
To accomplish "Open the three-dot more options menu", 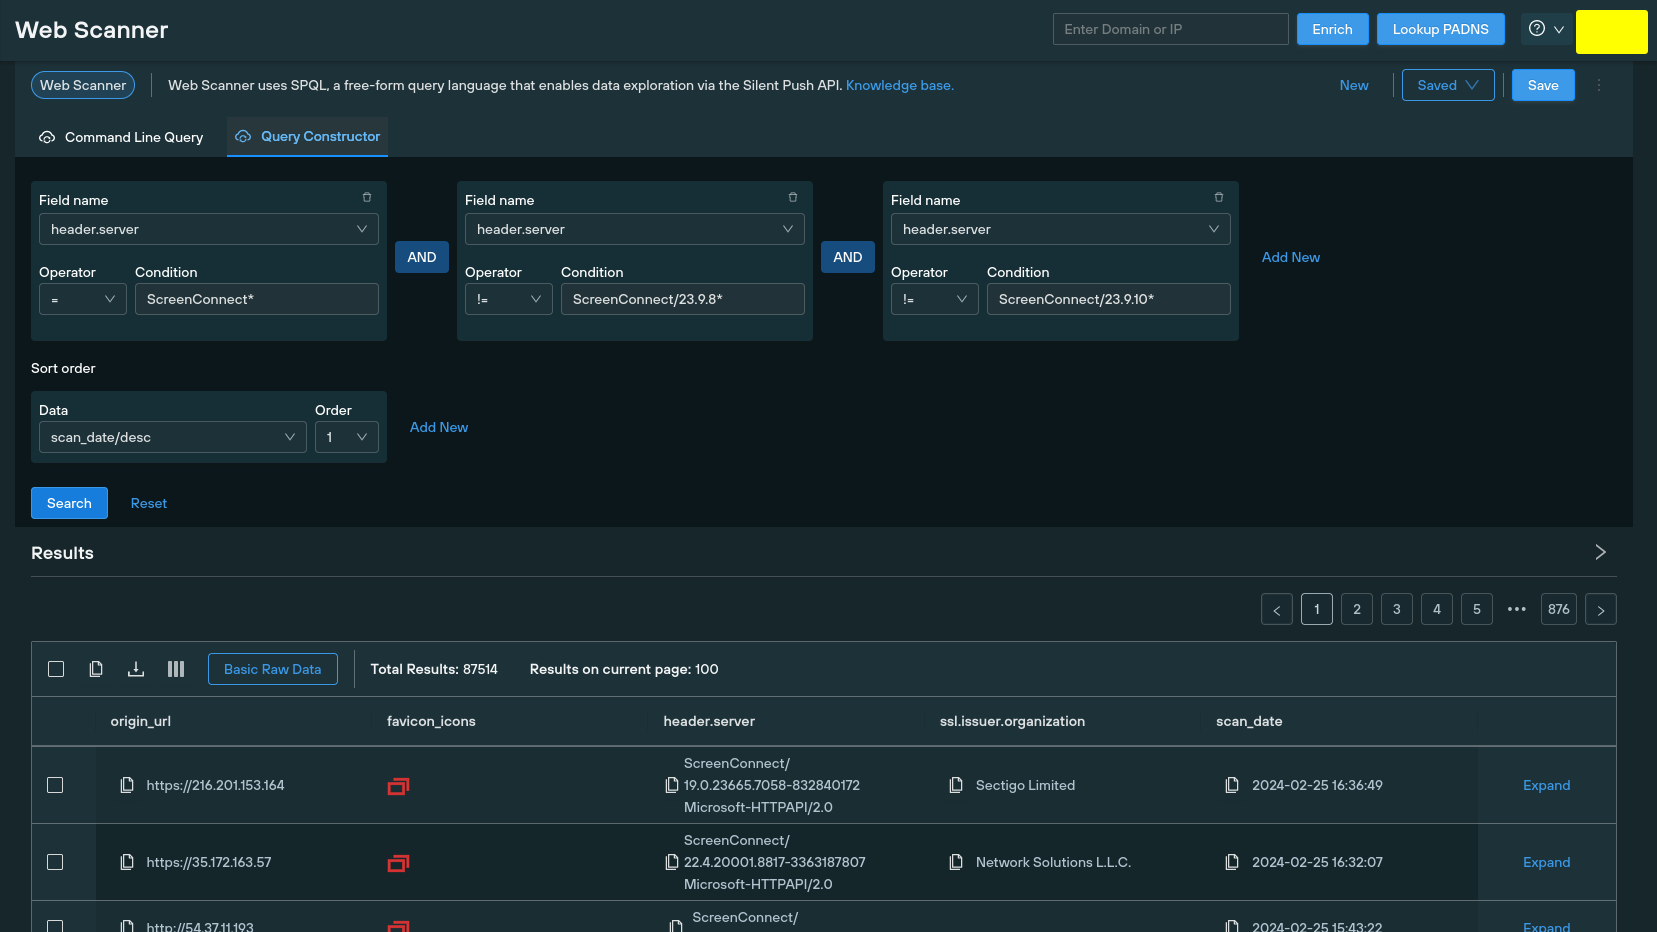I will tap(1599, 85).
